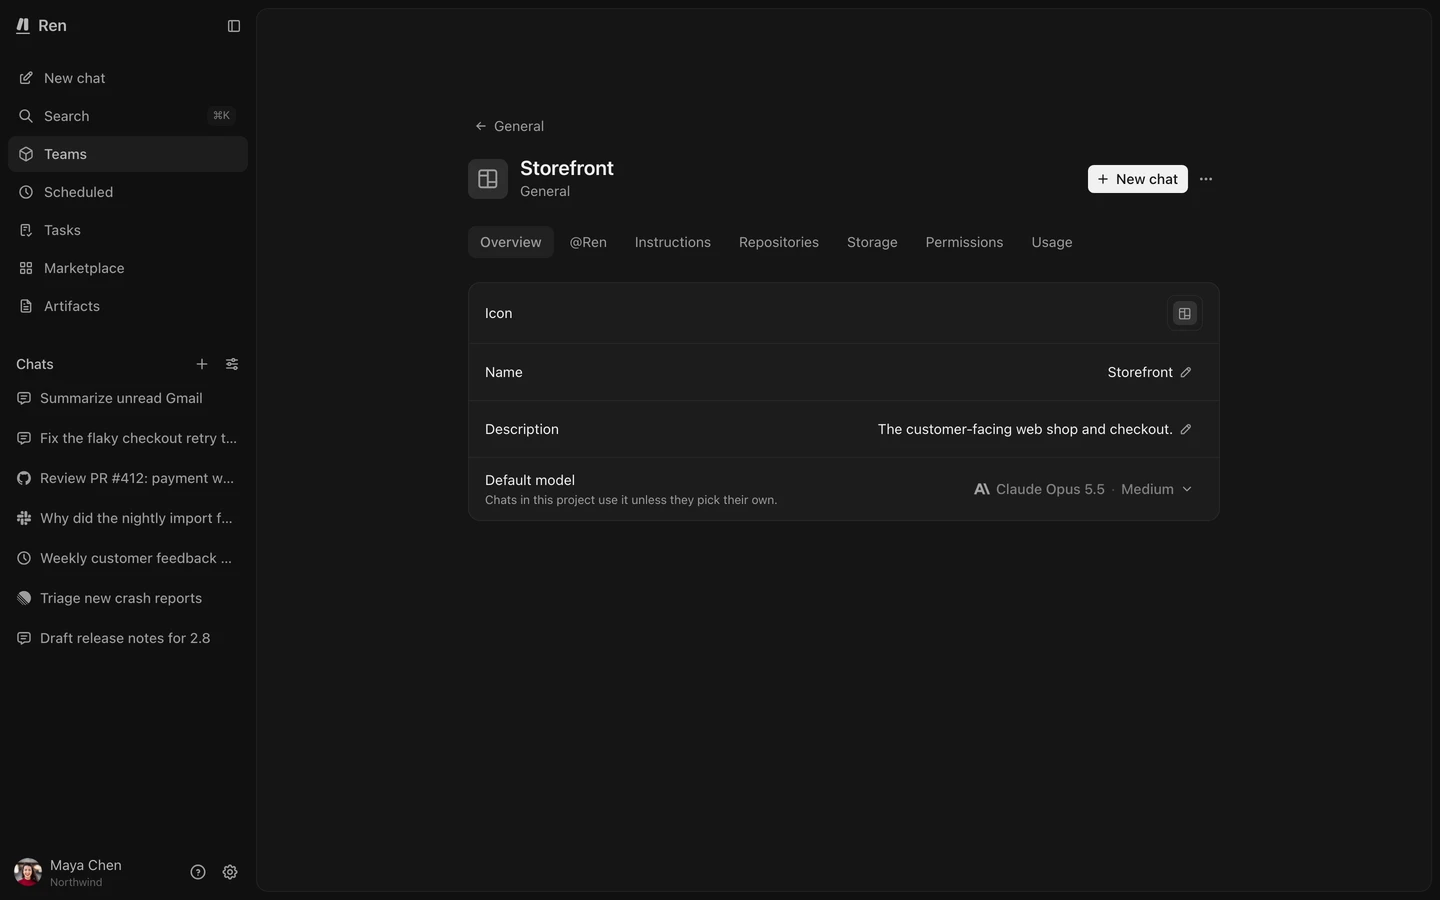This screenshot has height=900, width=1440.
Task: Open Draft release notes for 2.8 chat
Action: 128,638
